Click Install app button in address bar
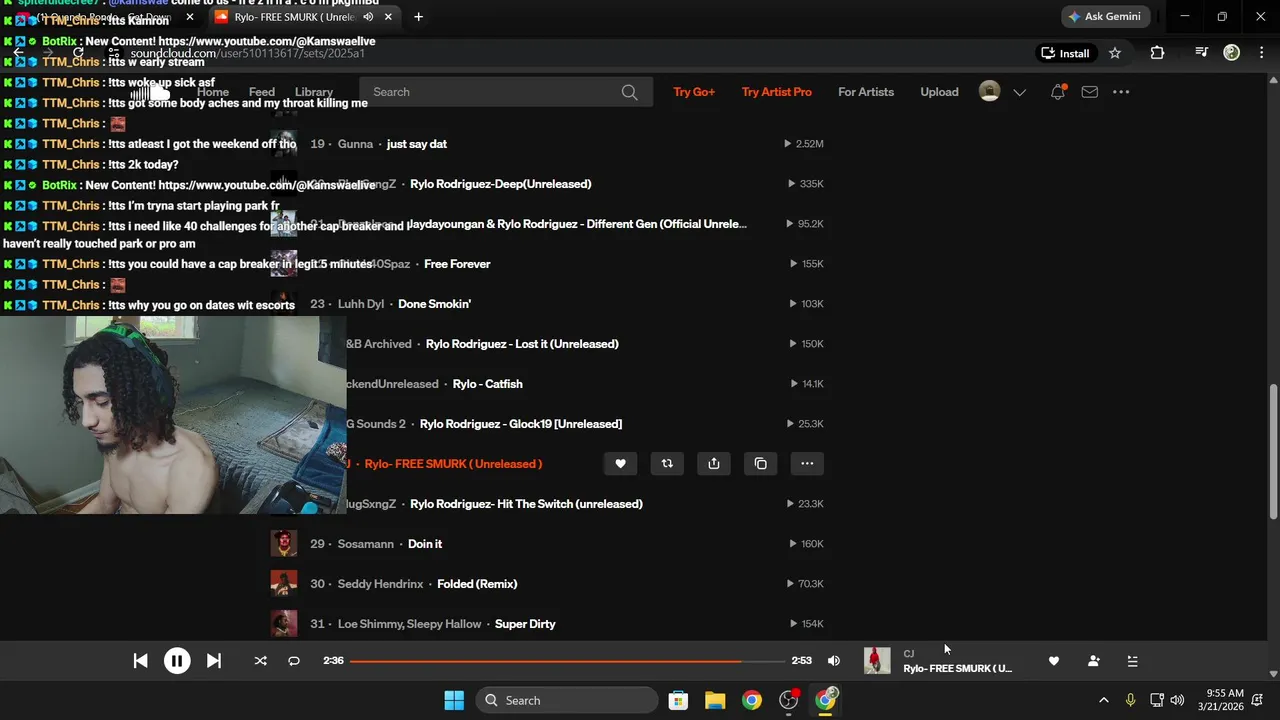This screenshot has width=1280, height=720. pos(1065,53)
